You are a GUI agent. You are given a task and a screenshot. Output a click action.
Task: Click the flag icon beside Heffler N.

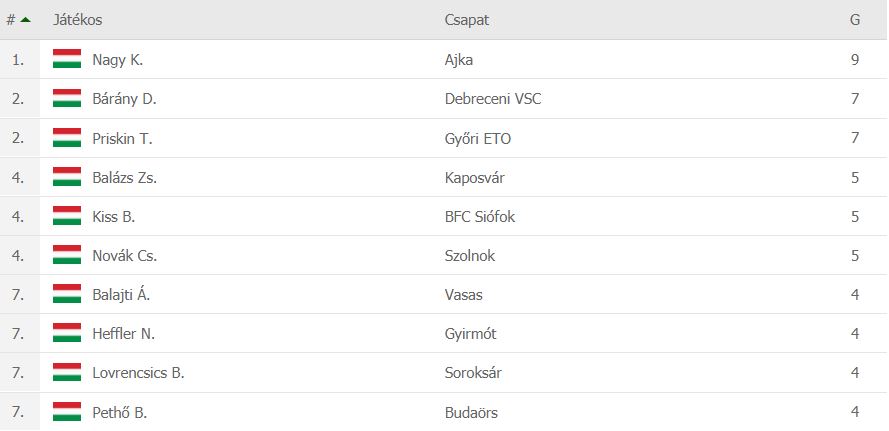tap(67, 333)
